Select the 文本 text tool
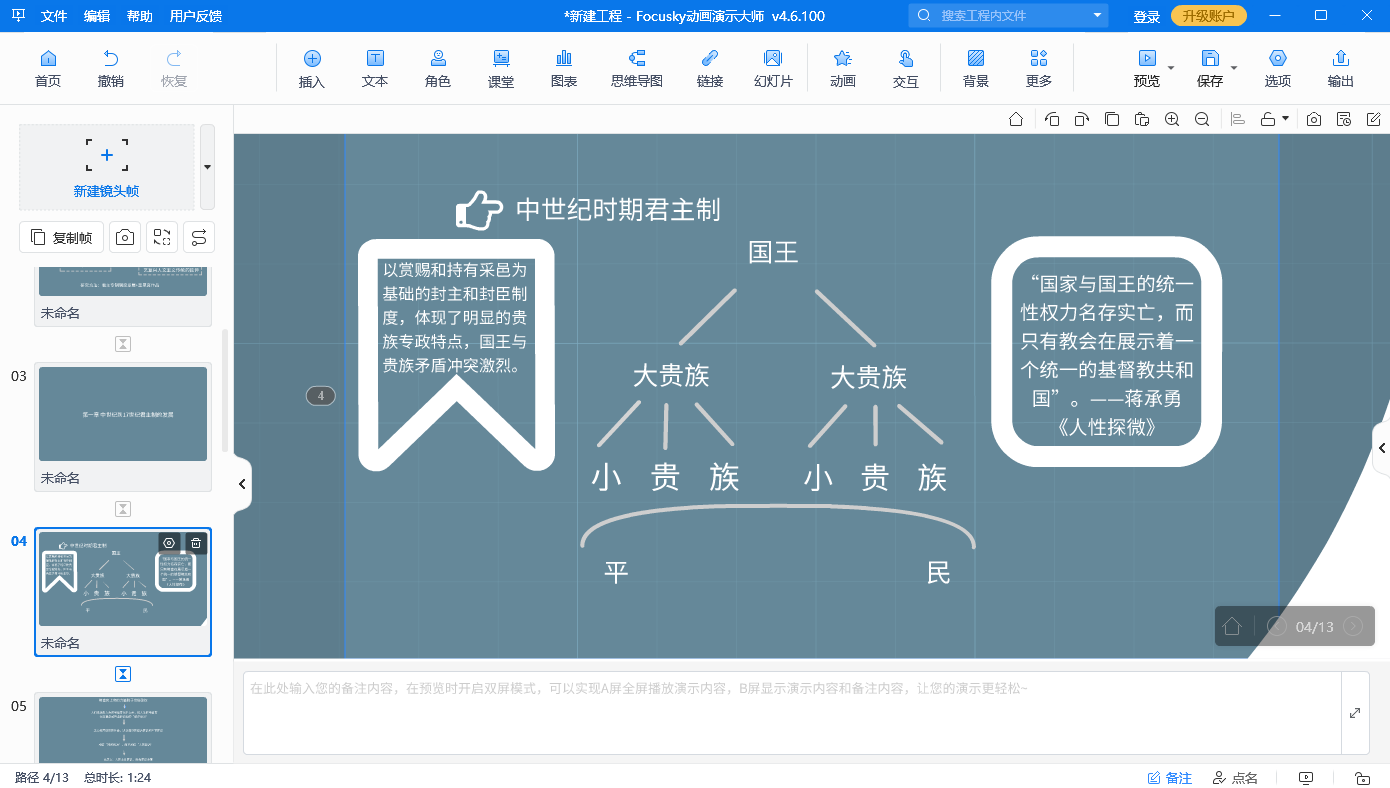The image size is (1390, 788). point(375,68)
